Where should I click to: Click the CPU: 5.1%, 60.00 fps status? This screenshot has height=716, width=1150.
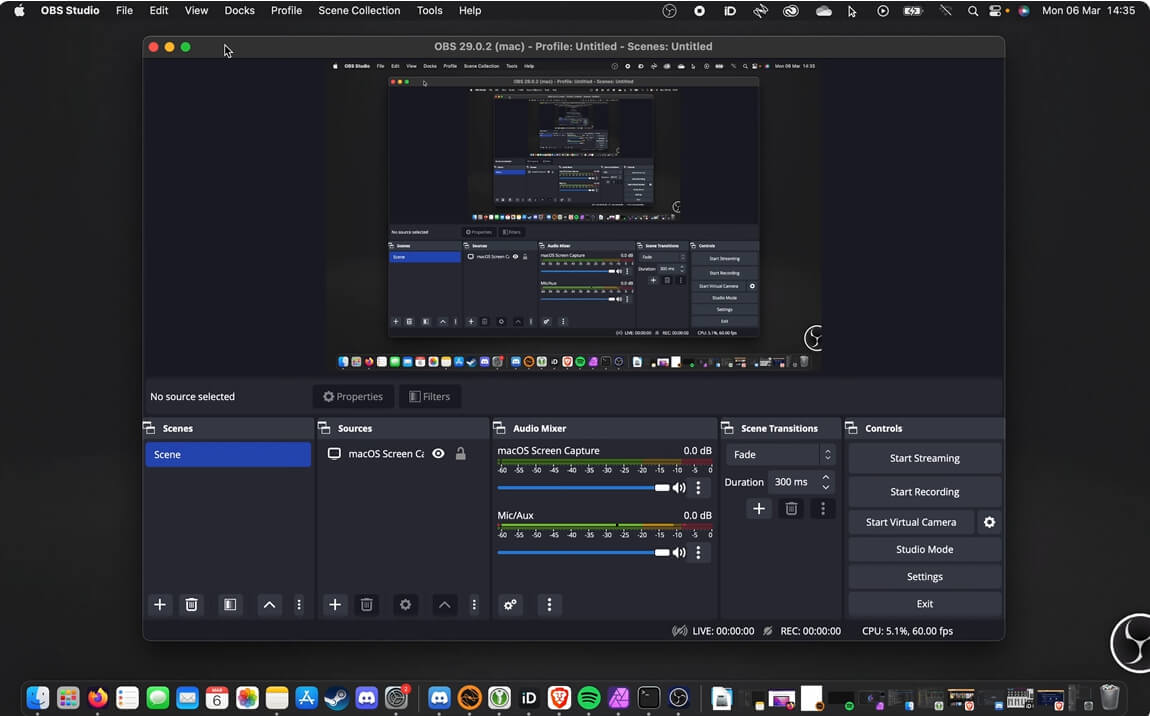coord(907,631)
